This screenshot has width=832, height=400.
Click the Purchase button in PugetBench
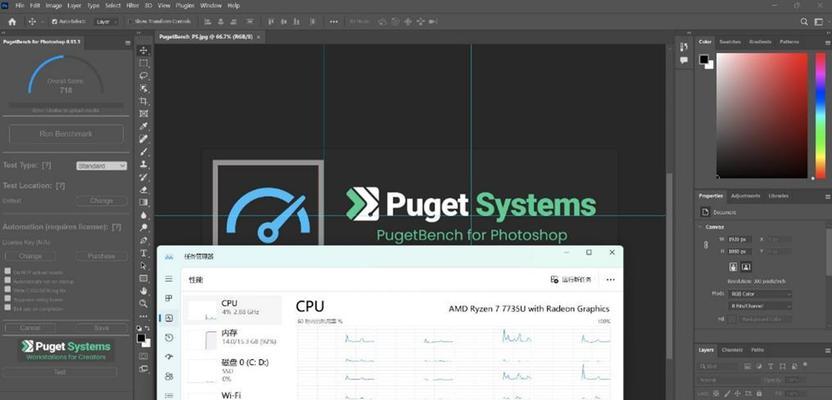pos(101,256)
